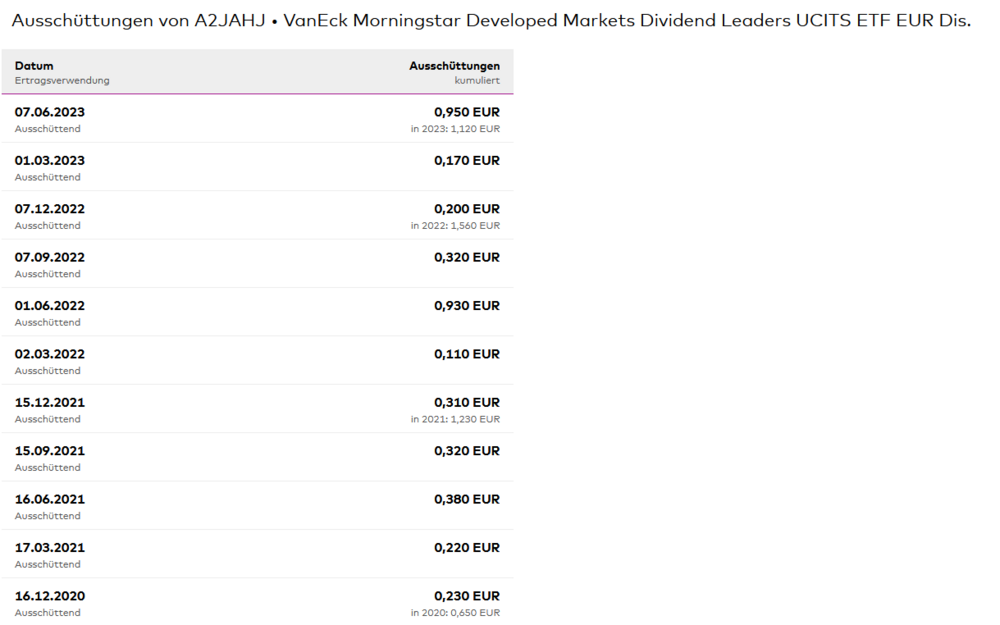Click the page heading for ETF A2JAHJ
Screen dimensions: 1000x625
(x=490, y=20)
